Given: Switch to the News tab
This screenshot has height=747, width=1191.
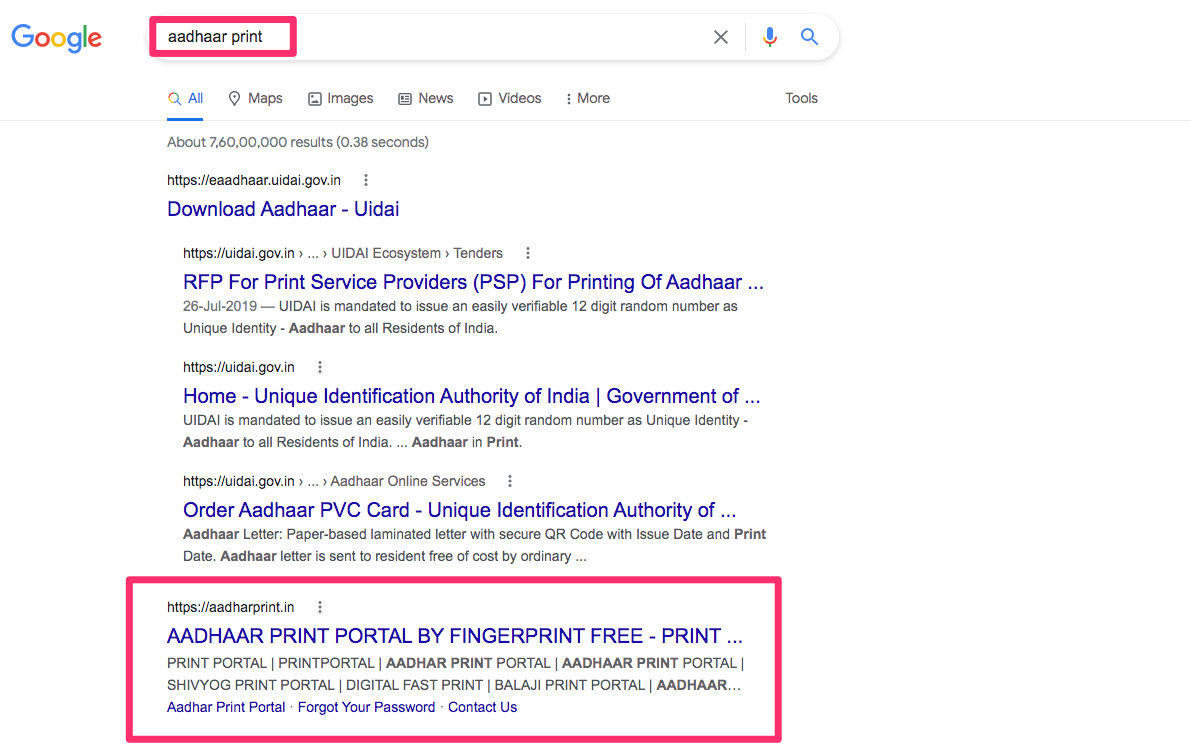Looking at the screenshot, I should coord(425,99).
